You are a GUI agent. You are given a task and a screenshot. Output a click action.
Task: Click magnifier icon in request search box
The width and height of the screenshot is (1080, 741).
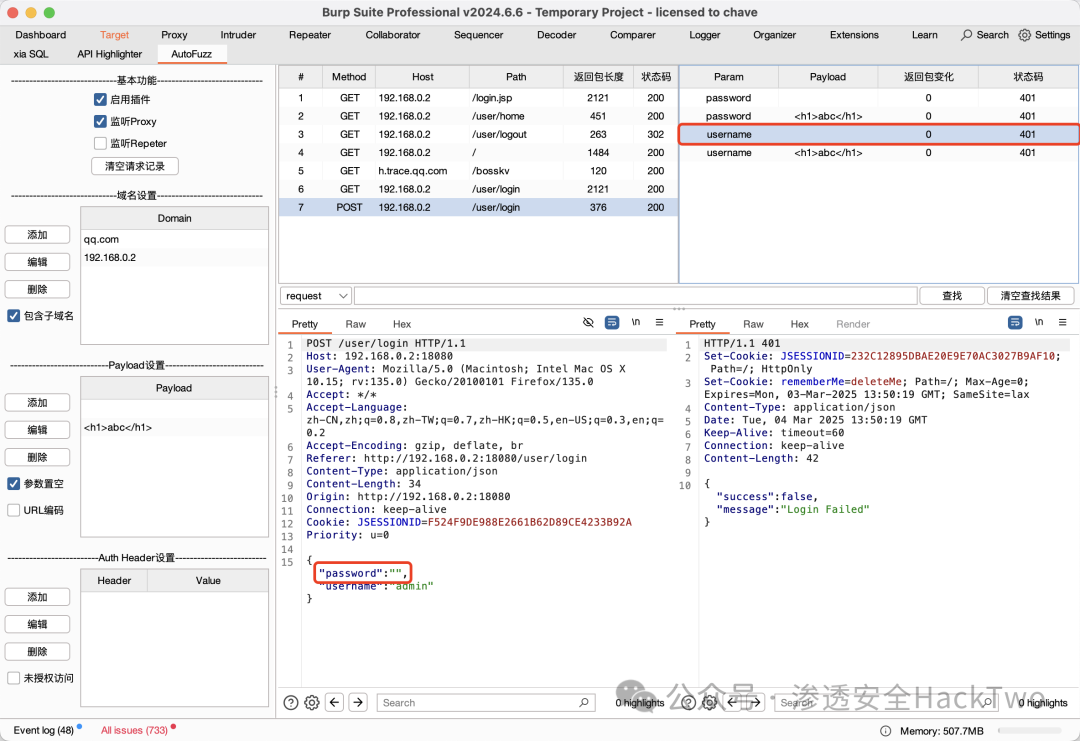pos(583,702)
